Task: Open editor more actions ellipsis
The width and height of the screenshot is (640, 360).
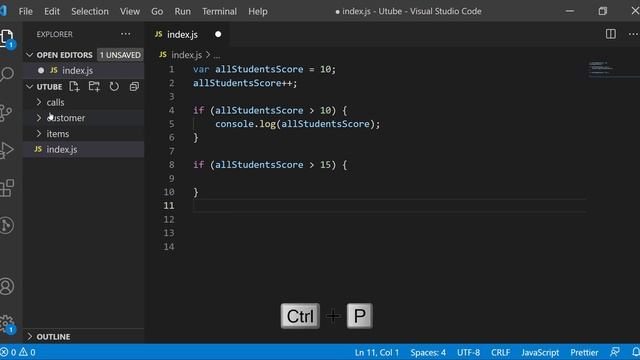Action: tap(633, 34)
